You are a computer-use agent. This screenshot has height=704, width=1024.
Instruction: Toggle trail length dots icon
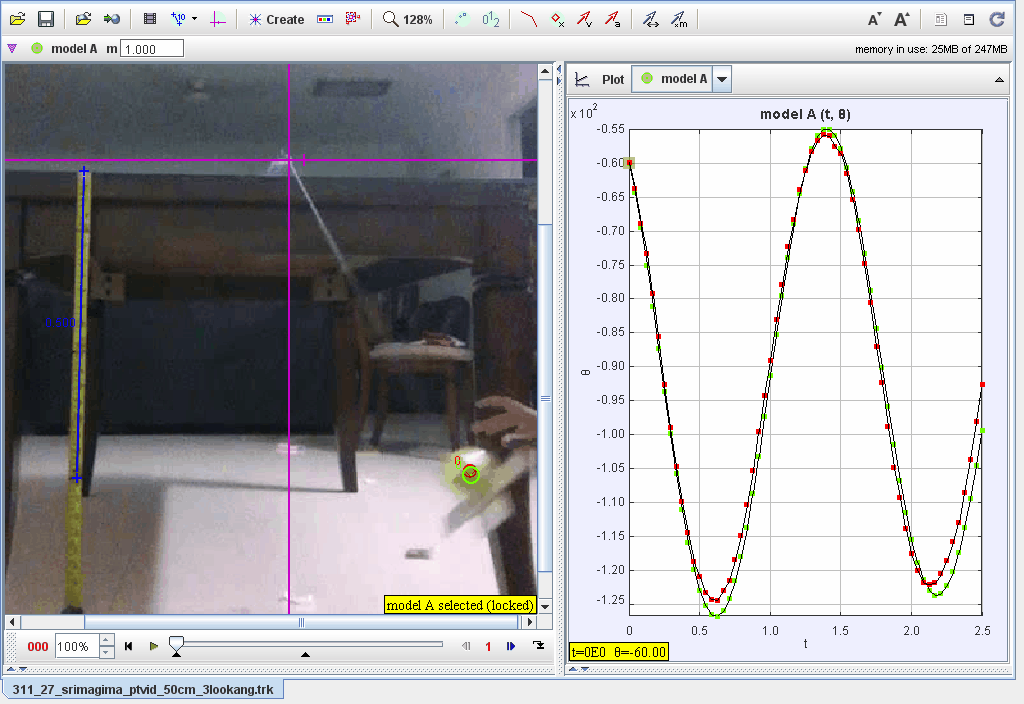[x=462, y=20]
